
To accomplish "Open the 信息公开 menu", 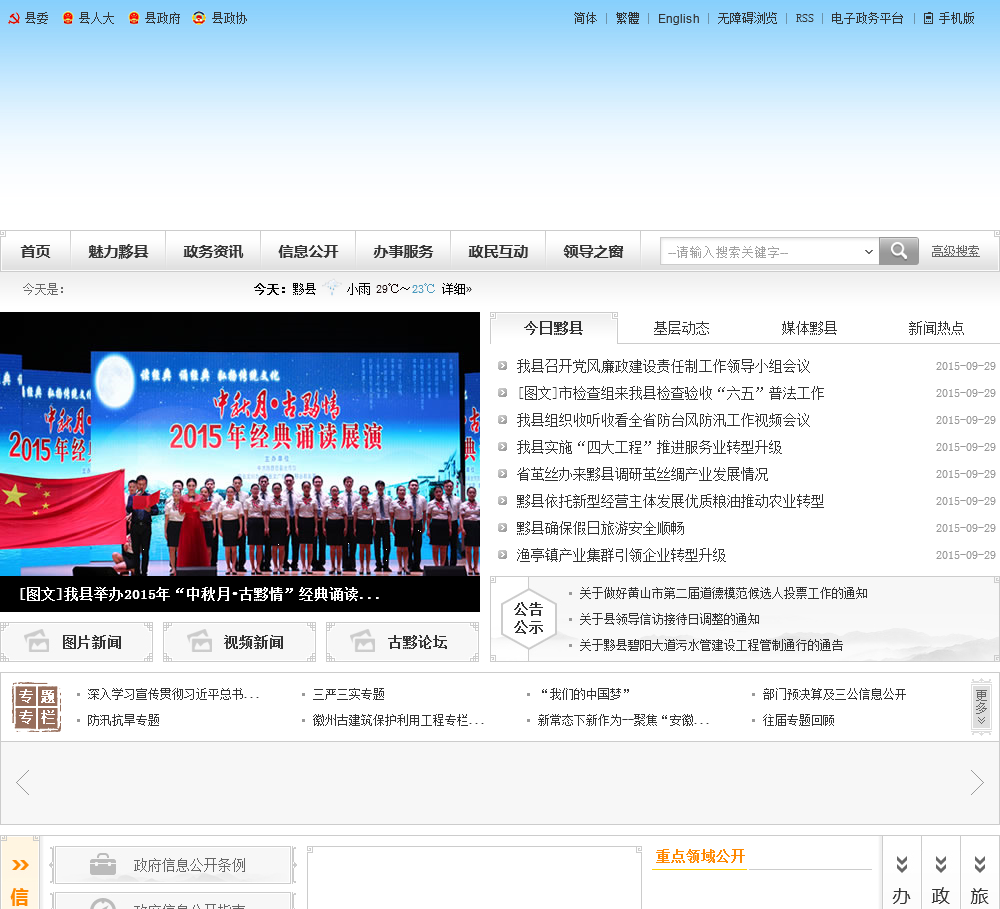I will coord(308,251).
